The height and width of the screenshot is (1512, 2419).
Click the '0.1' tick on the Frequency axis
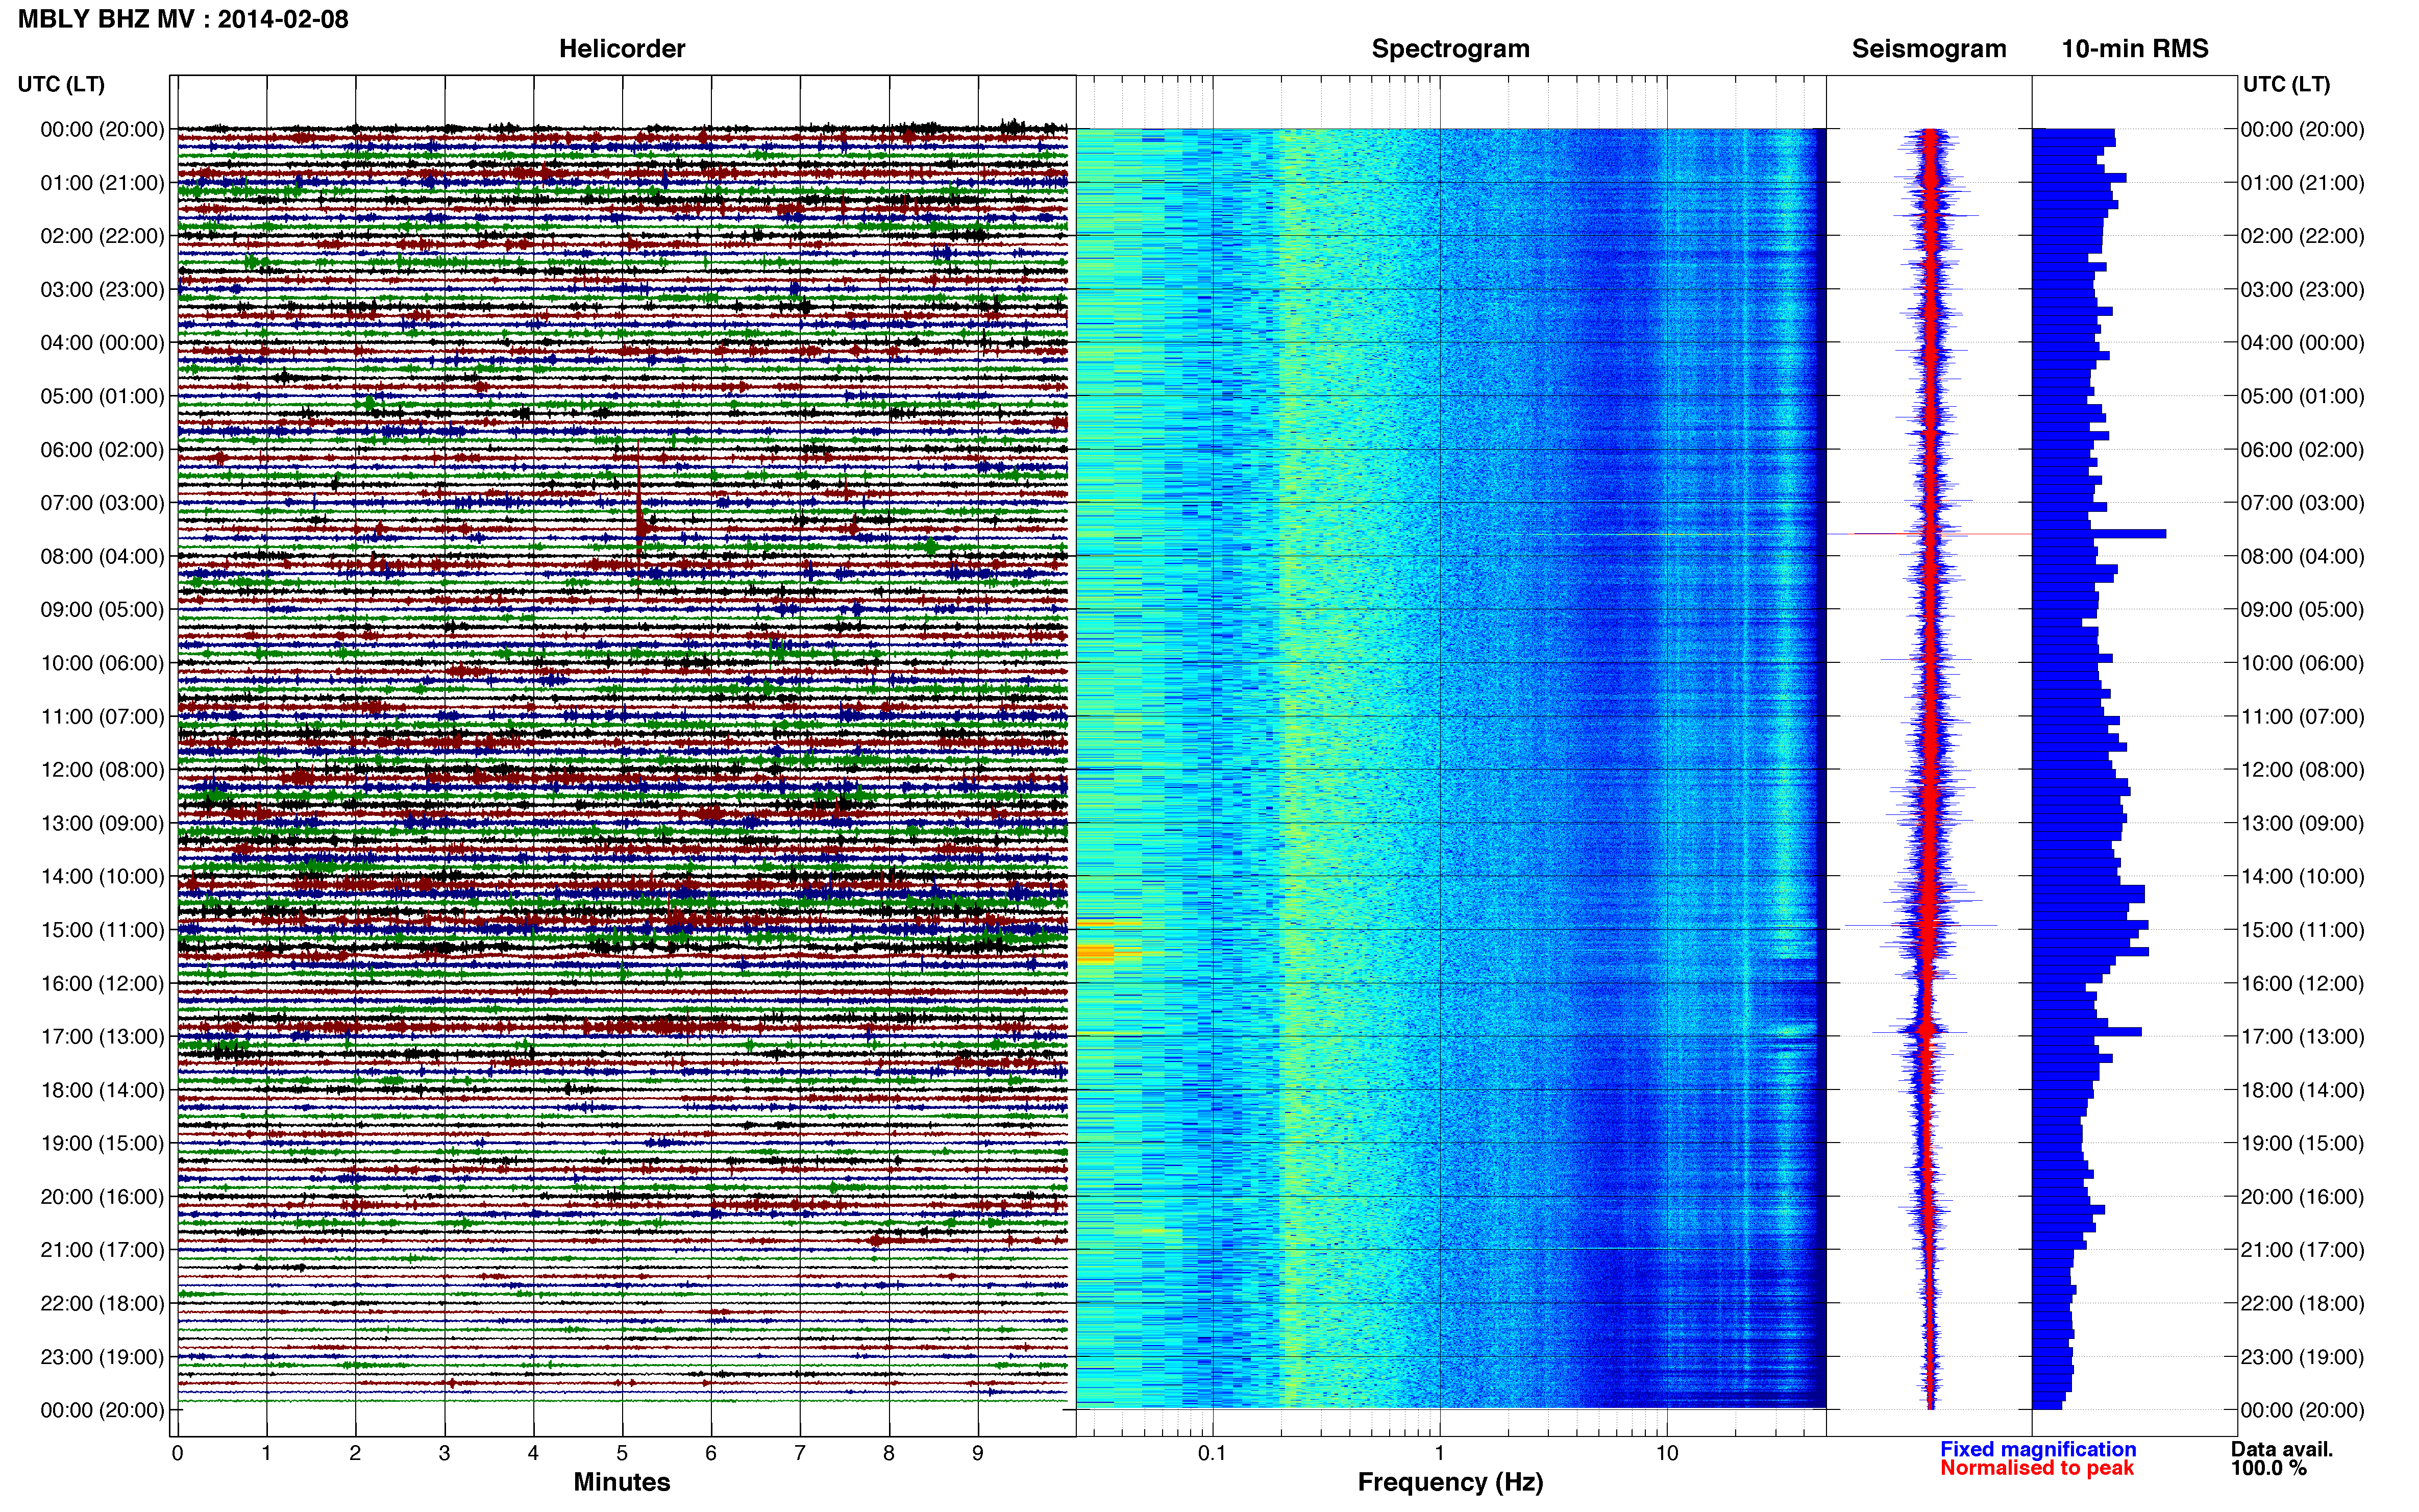coord(1212,1453)
